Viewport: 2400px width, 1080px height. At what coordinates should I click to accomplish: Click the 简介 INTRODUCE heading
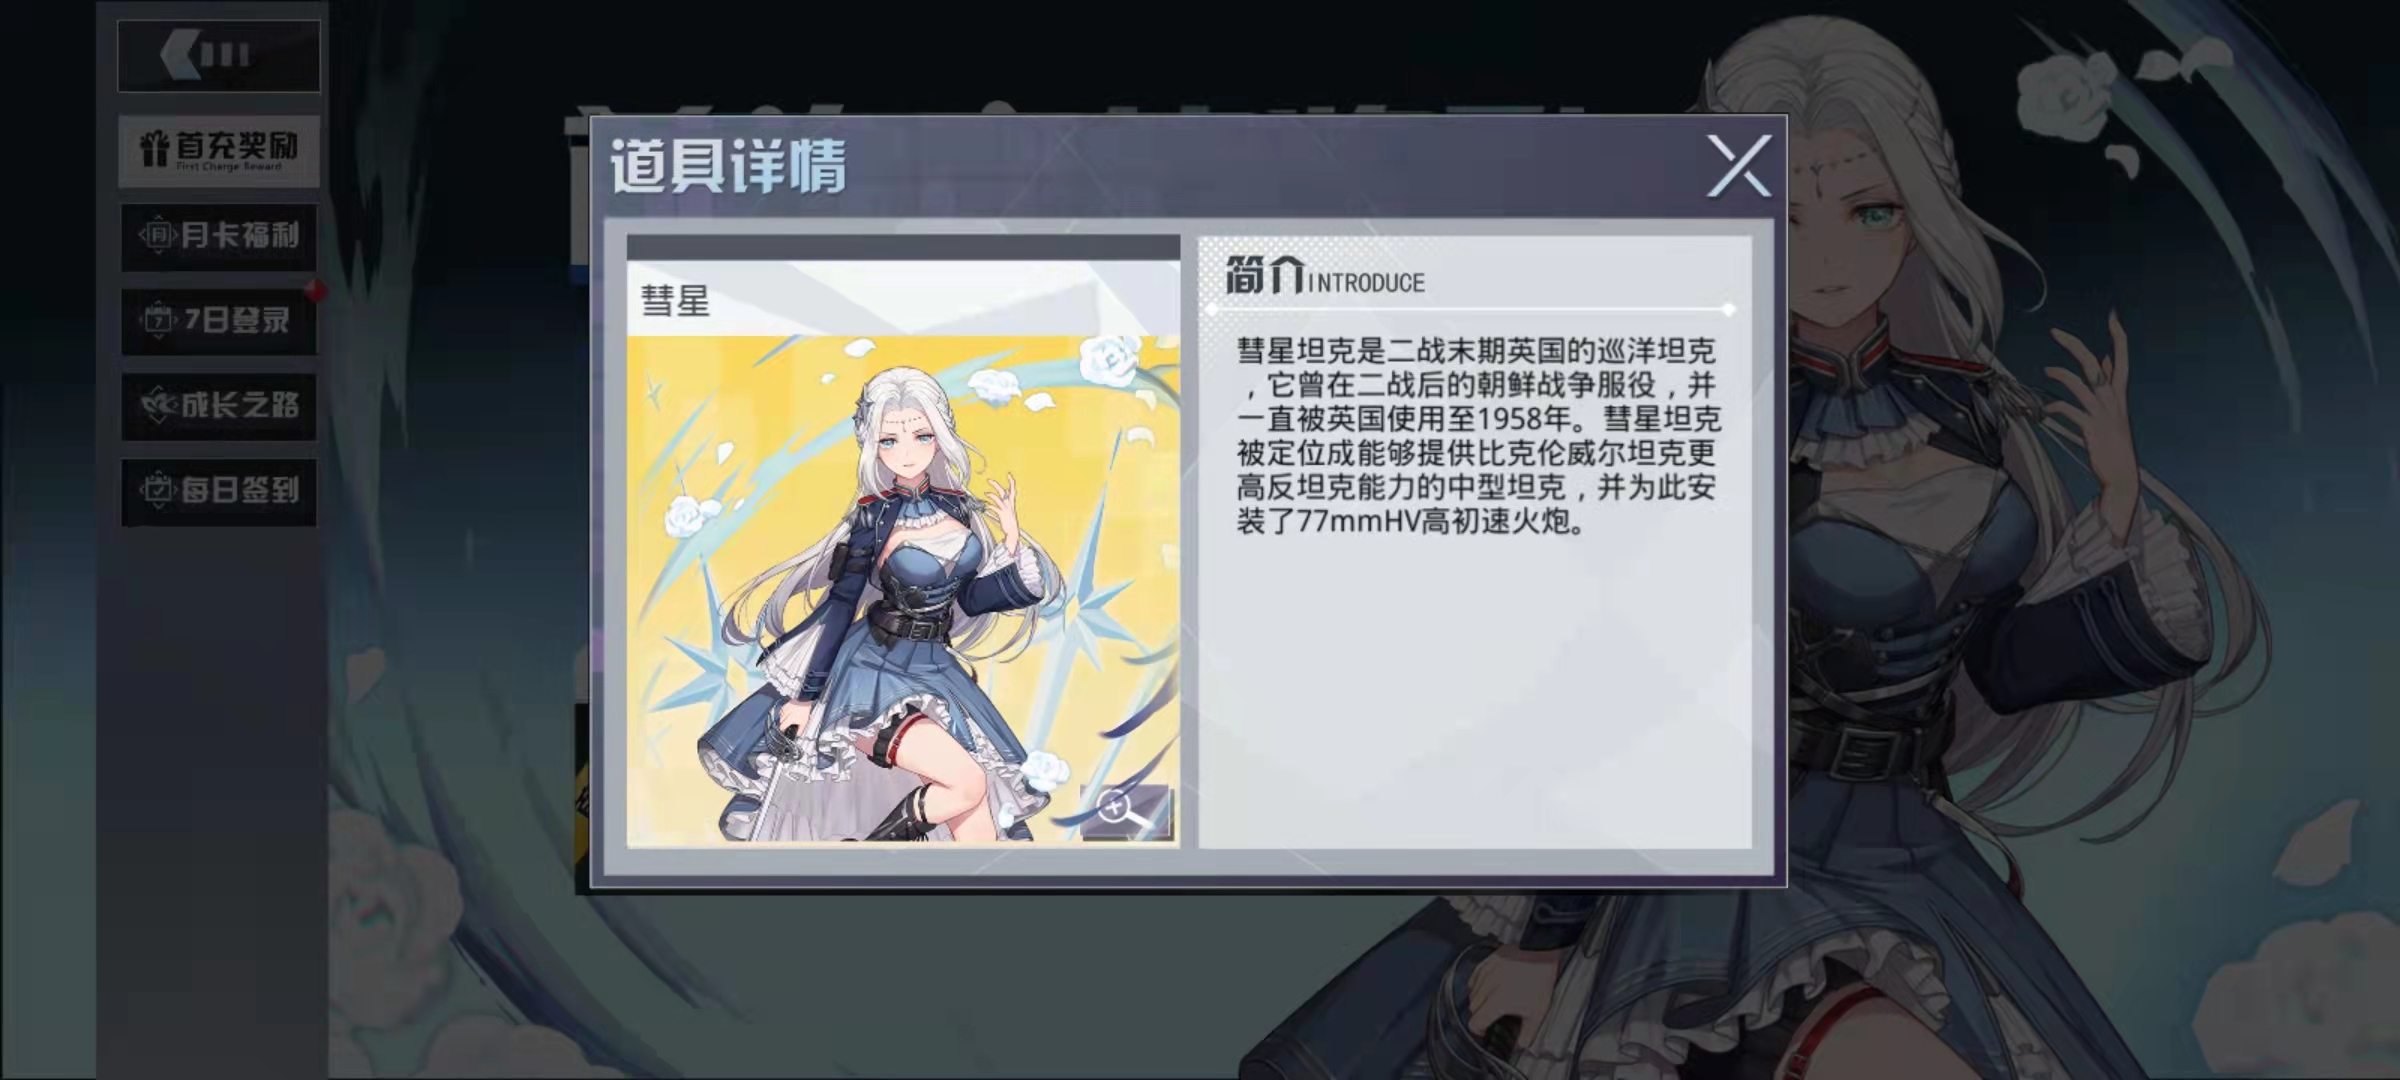pyautogui.click(x=1325, y=276)
